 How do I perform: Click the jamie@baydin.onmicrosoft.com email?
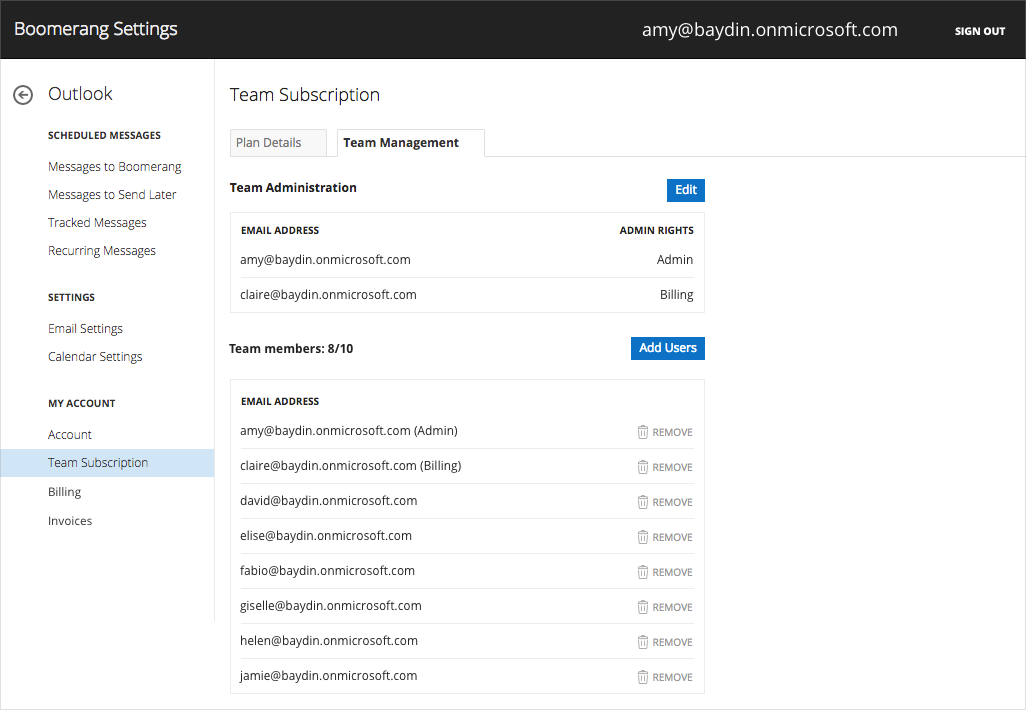pyautogui.click(x=328, y=676)
